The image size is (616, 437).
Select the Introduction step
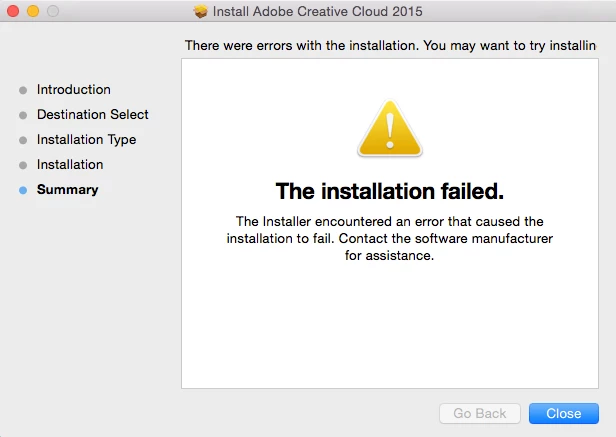point(73,90)
